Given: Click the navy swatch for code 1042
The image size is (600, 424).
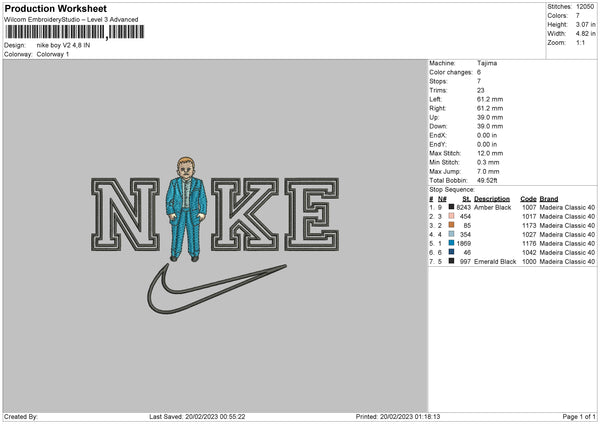Looking at the screenshot, I should 451,252.
